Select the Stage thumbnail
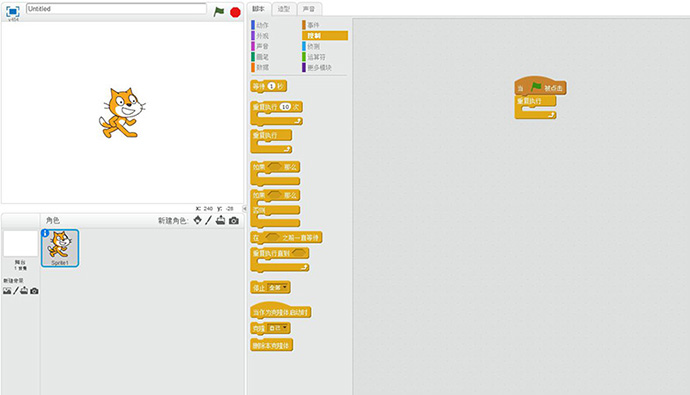The image size is (690, 395). point(20,243)
